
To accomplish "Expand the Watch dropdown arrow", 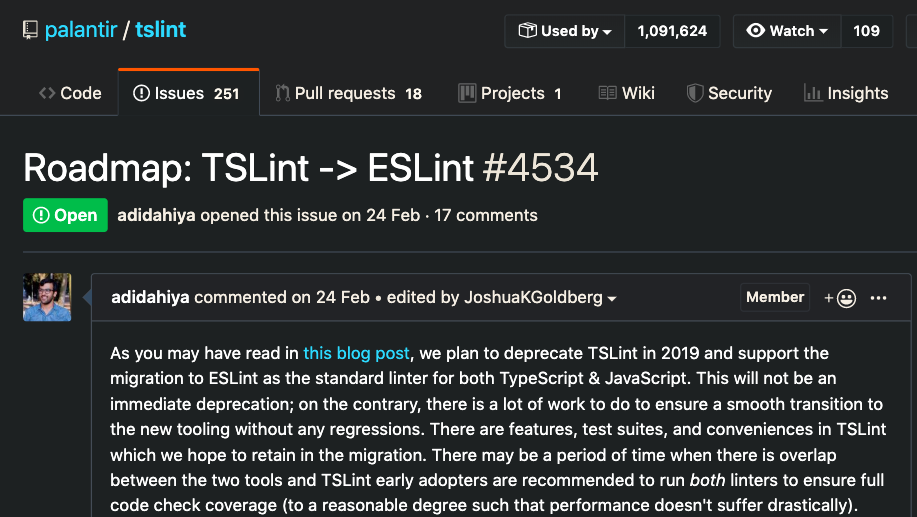I will [x=823, y=31].
